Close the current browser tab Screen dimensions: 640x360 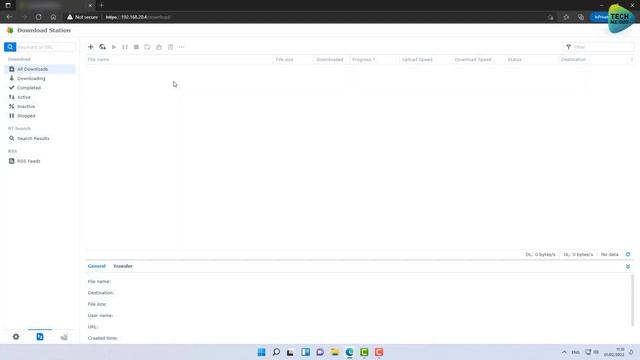[90, 5]
